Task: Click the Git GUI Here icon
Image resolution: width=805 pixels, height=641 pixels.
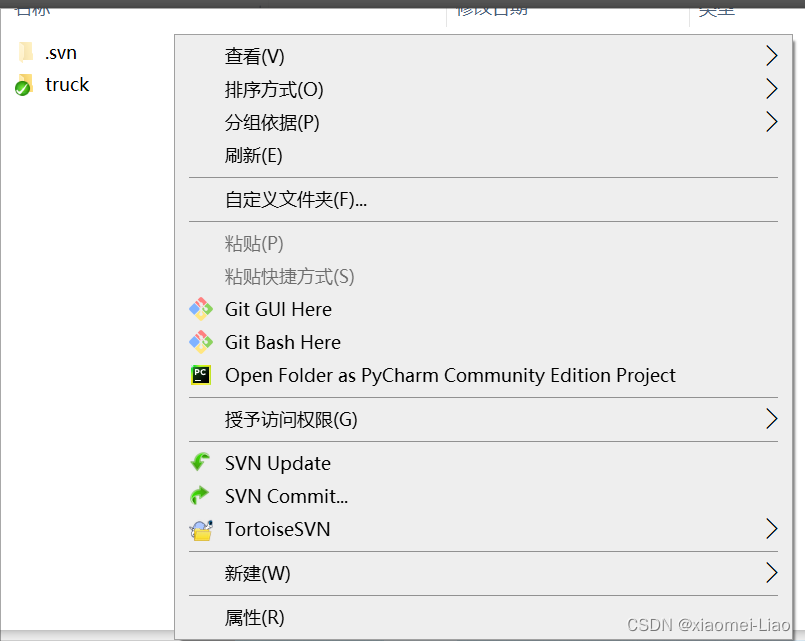Action: click(201, 309)
